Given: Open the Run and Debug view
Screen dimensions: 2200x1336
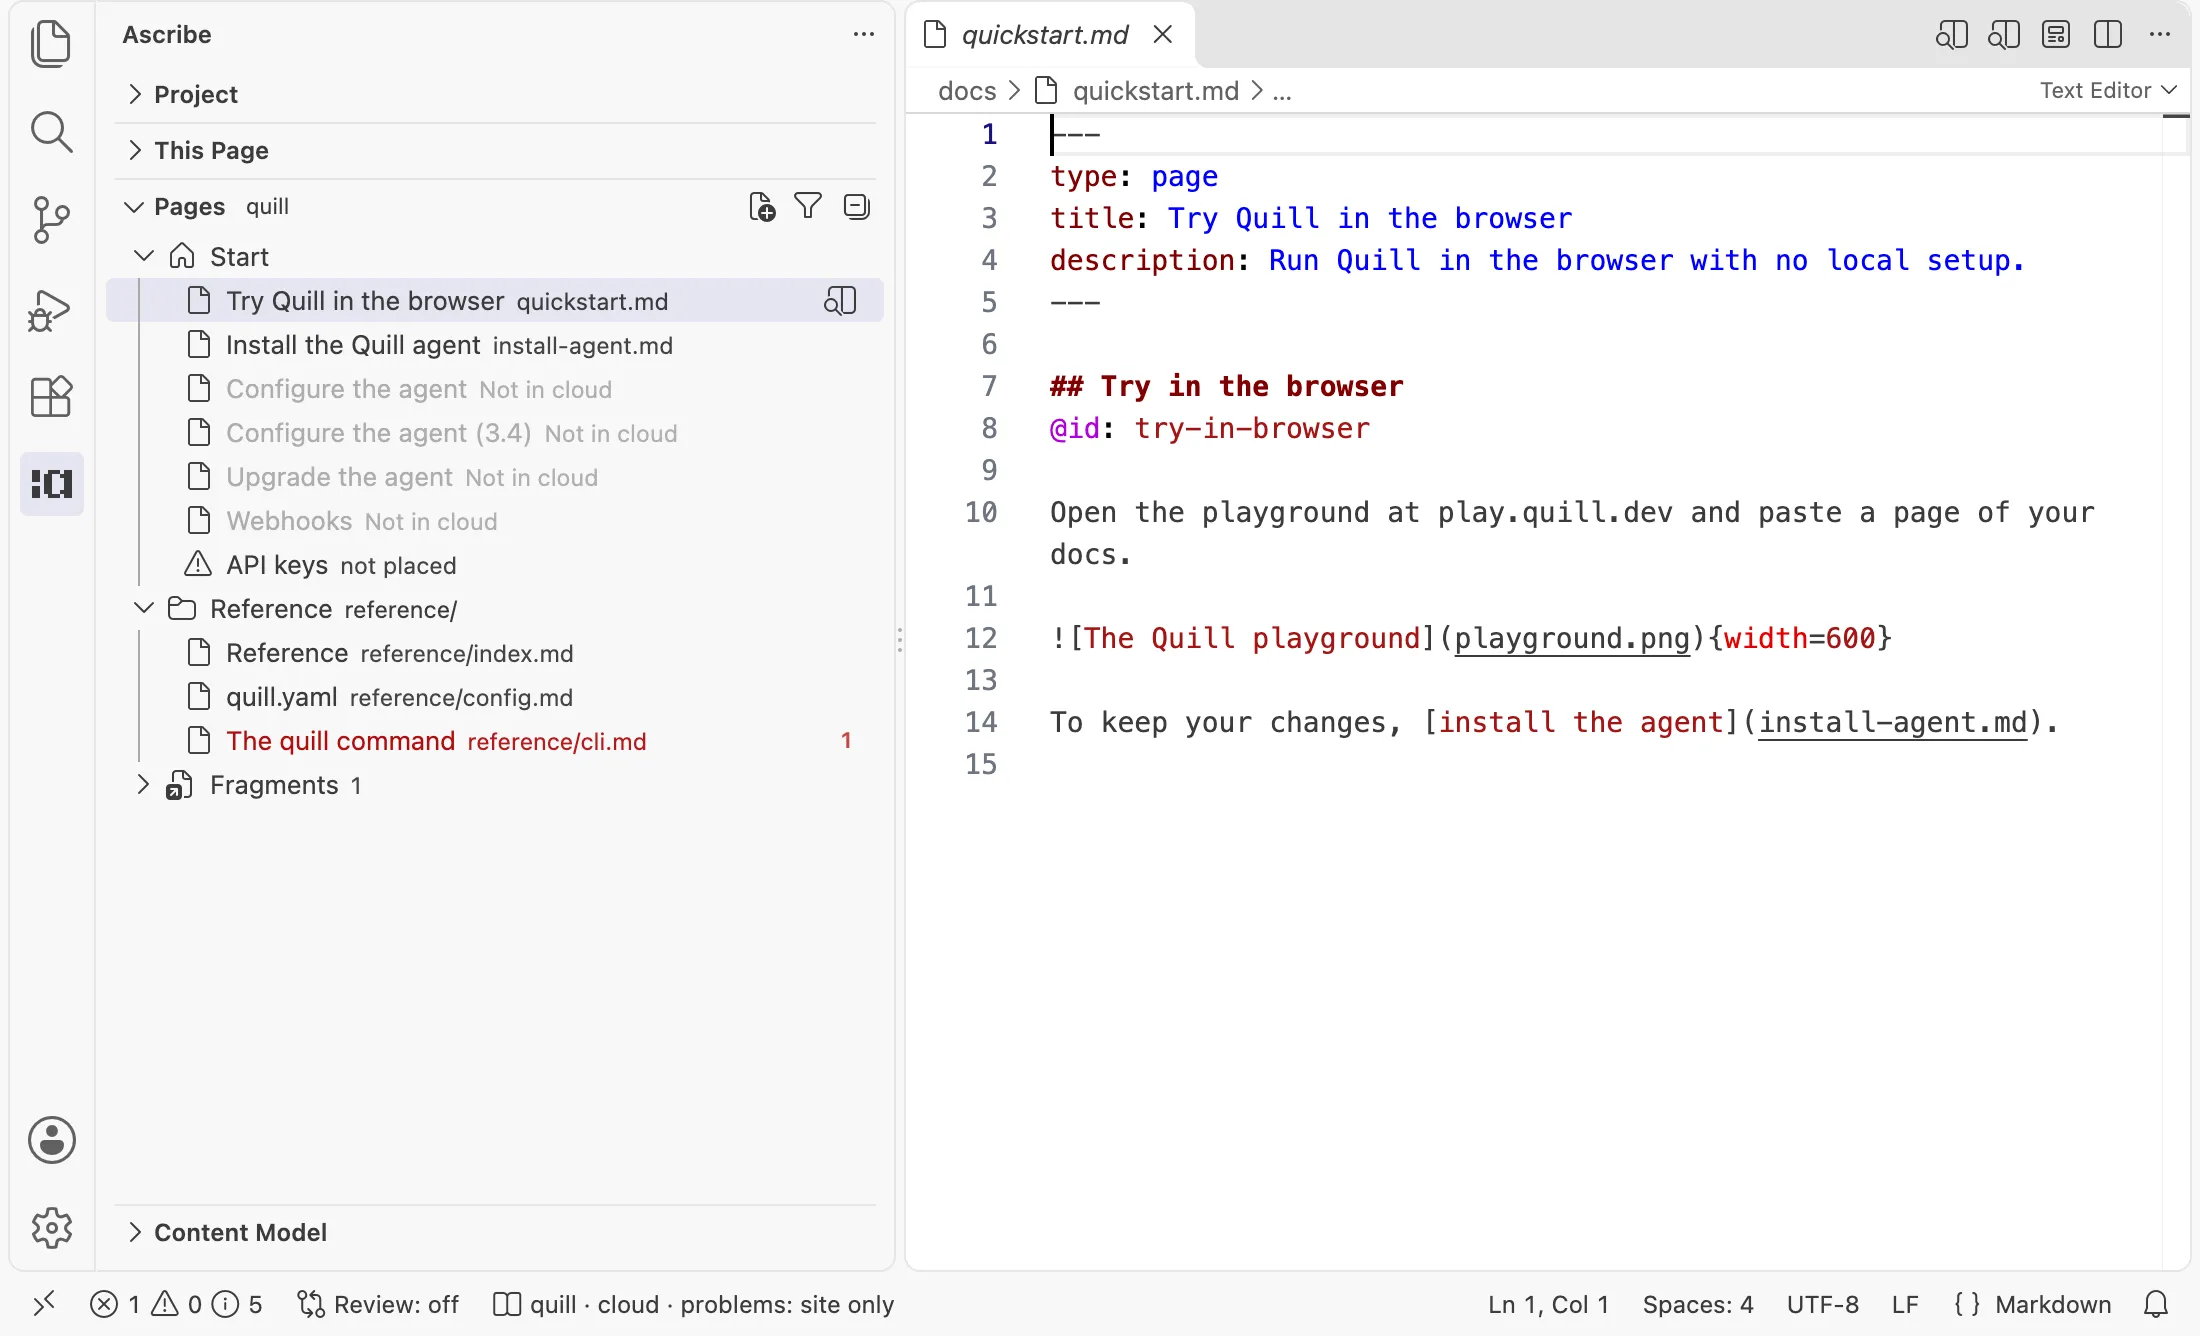Looking at the screenshot, I should 51,309.
